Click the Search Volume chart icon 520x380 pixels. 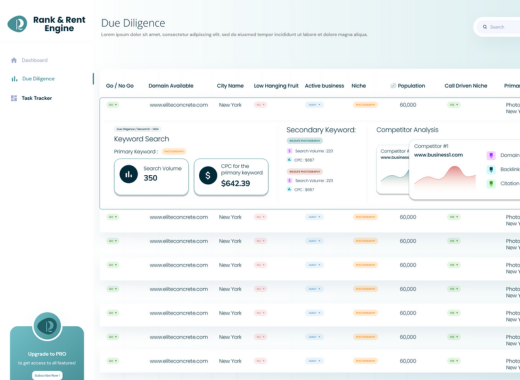(x=129, y=174)
